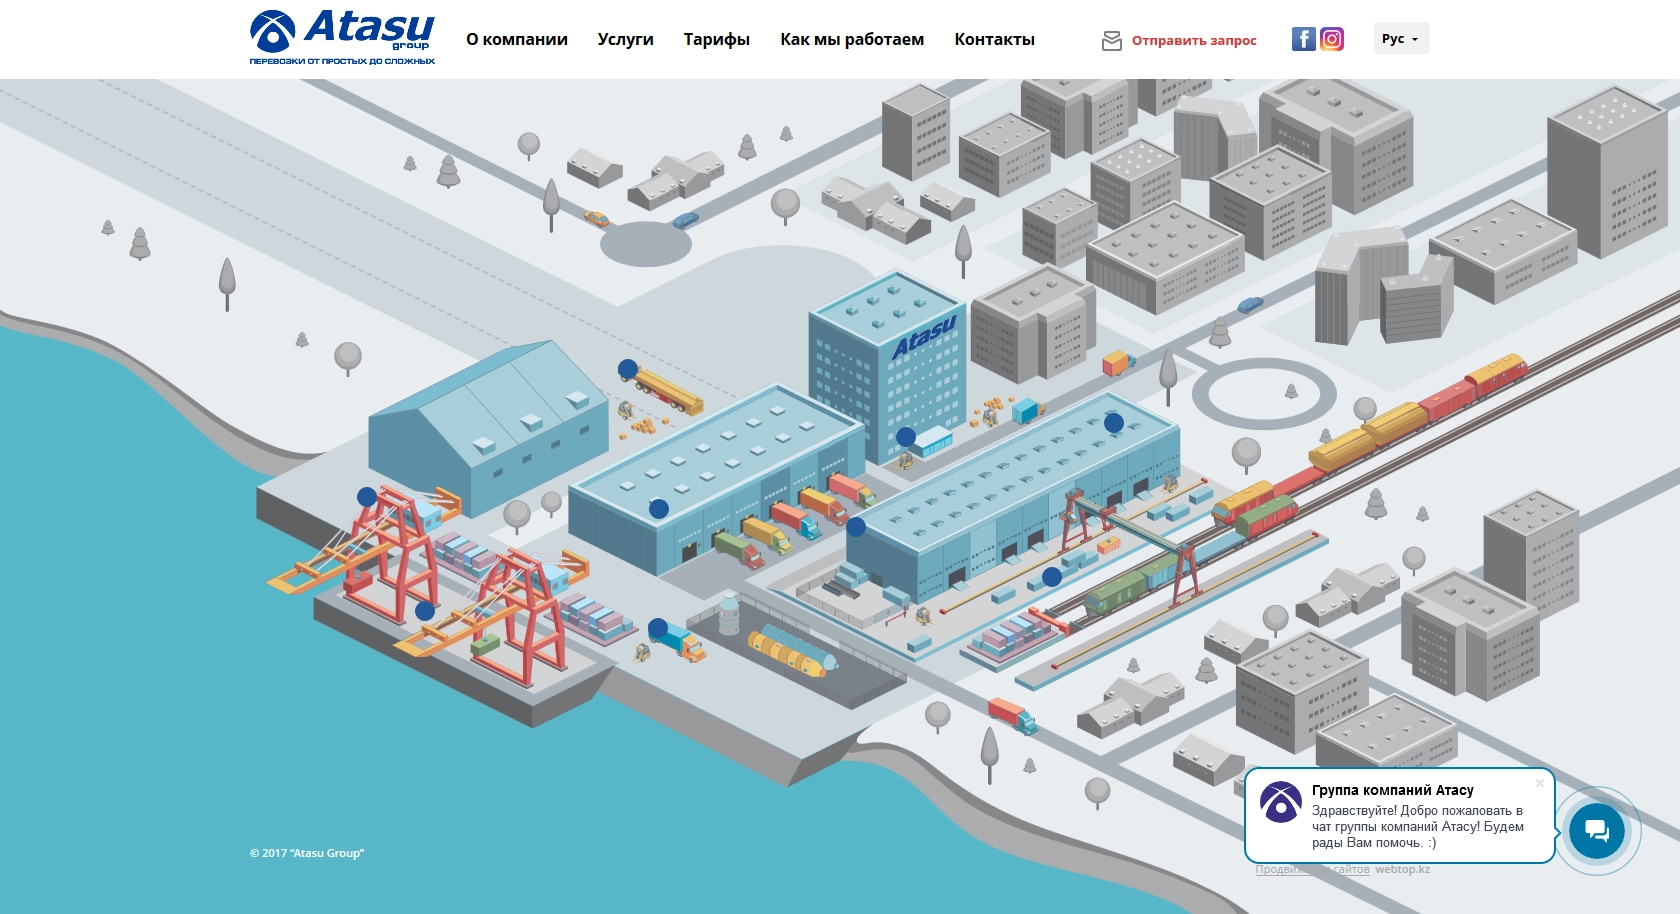Click the blue hotspot above the small blue truck
The image size is (1680, 914).
[x=658, y=628]
